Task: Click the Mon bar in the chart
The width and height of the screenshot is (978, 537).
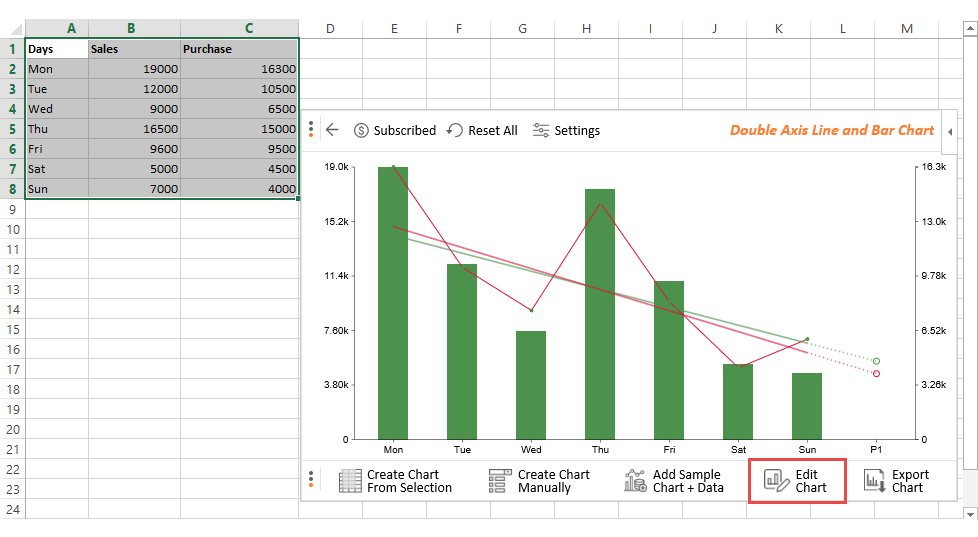Action: [393, 303]
